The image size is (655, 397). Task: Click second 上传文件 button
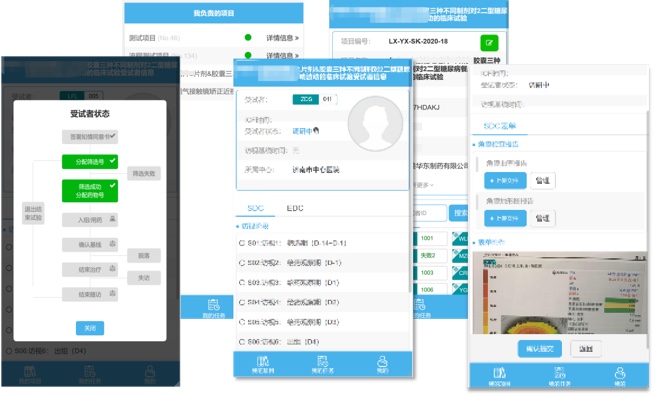[x=505, y=218]
